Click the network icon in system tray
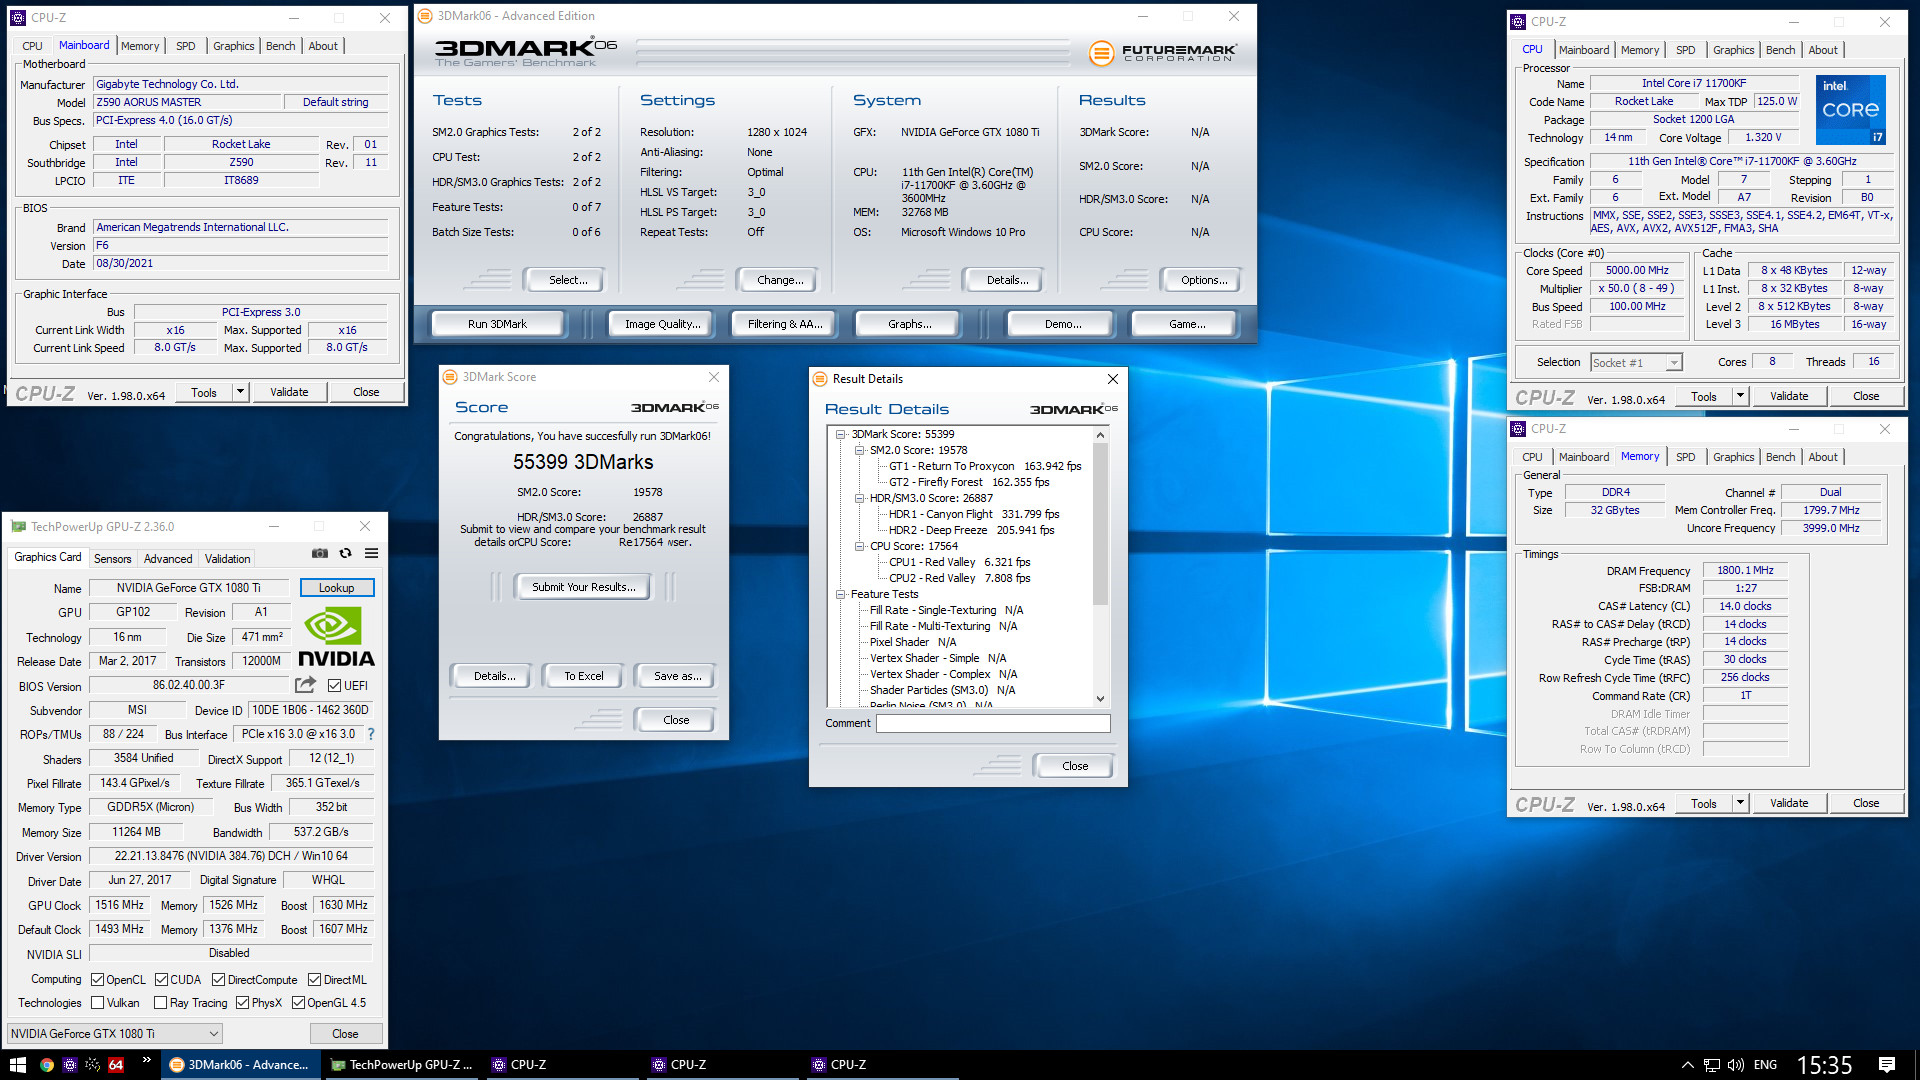The width and height of the screenshot is (1920, 1080). tap(1712, 1065)
